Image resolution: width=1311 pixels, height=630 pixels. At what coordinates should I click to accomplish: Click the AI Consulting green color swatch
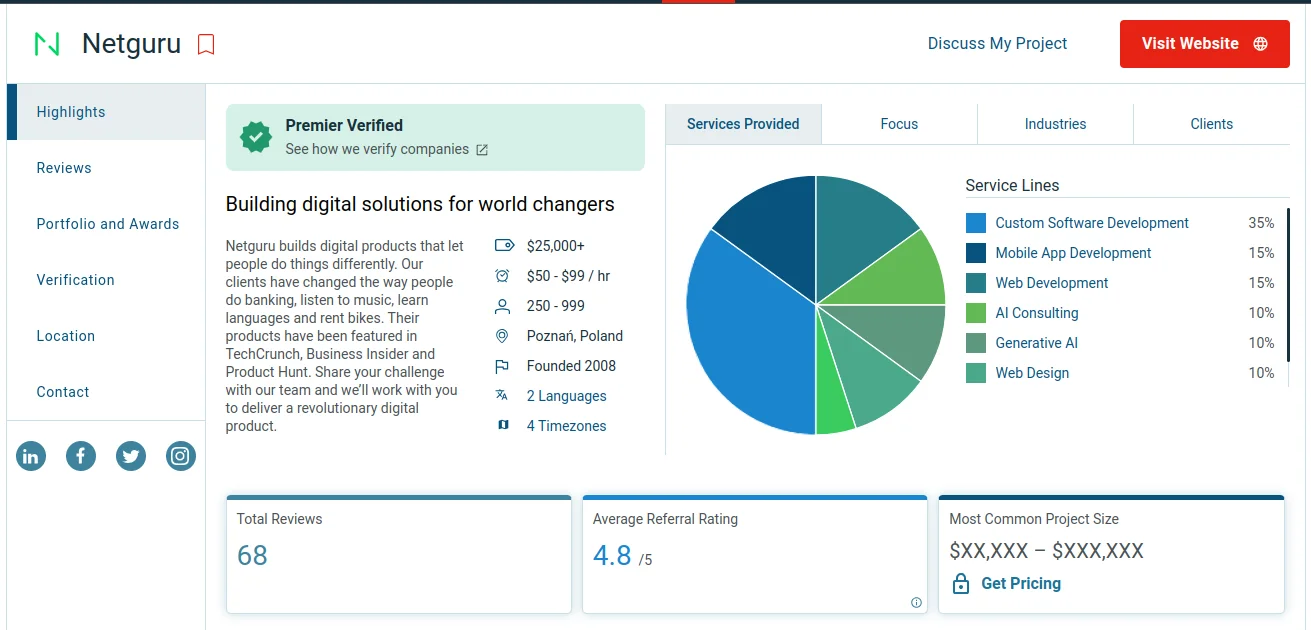tap(976, 313)
